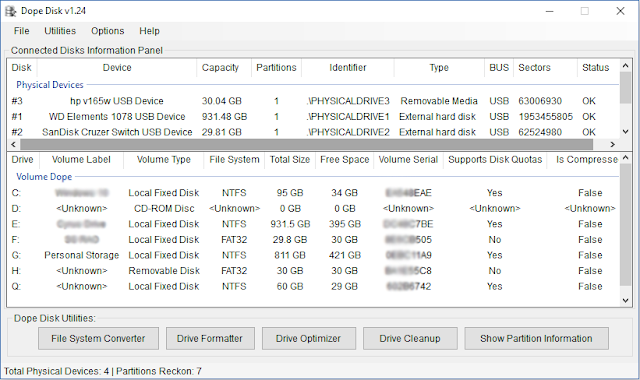Click the Volume Type column header

pos(164,160)
